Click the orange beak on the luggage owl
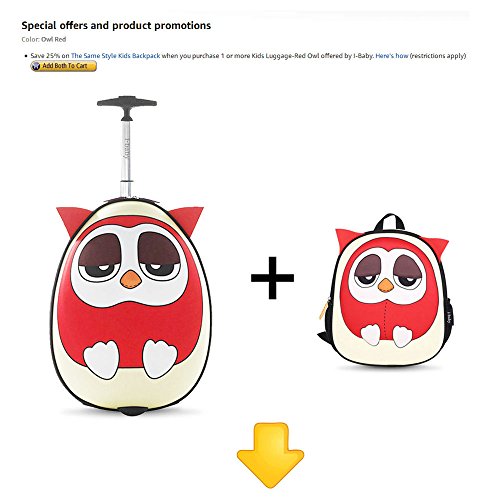 [131, 279]
